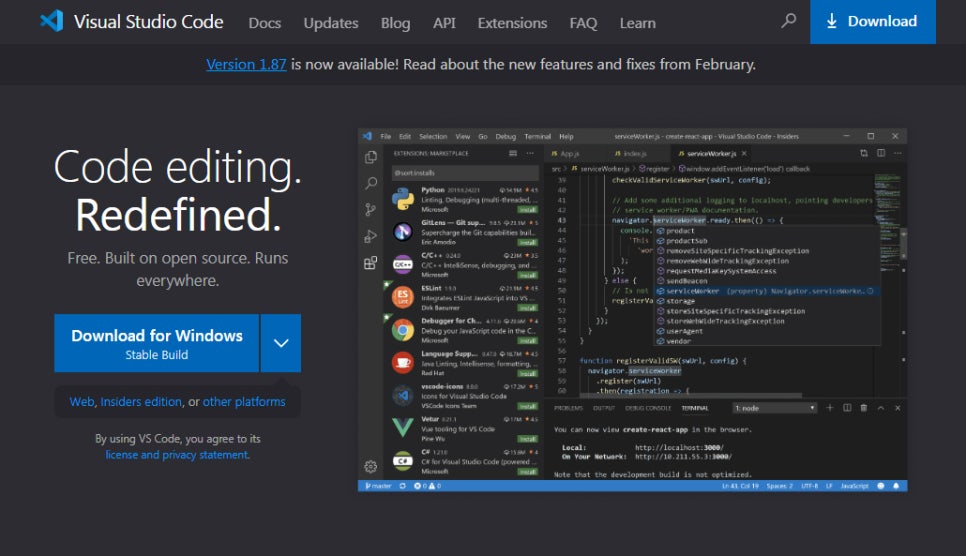This screenshot has height=556, width=966.
Task: Click the Selection menu in the editor screenshot
Action: pyautogui.click(x=433, y=136)
